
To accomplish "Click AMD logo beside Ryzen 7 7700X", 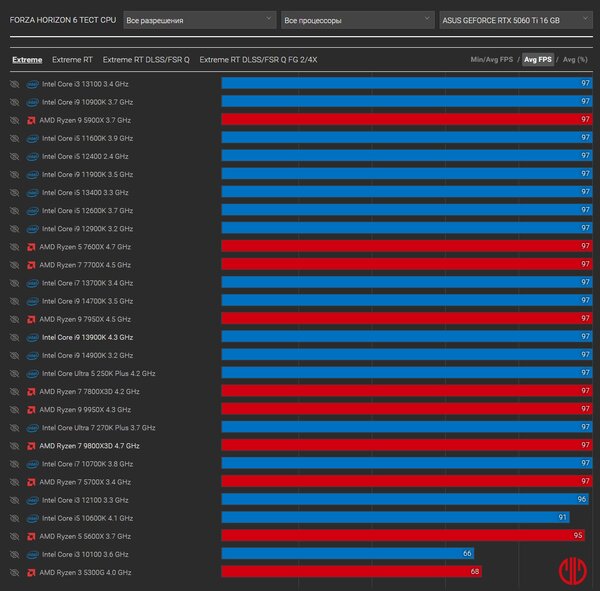I will pyautogui.click(x=31, y=265).
